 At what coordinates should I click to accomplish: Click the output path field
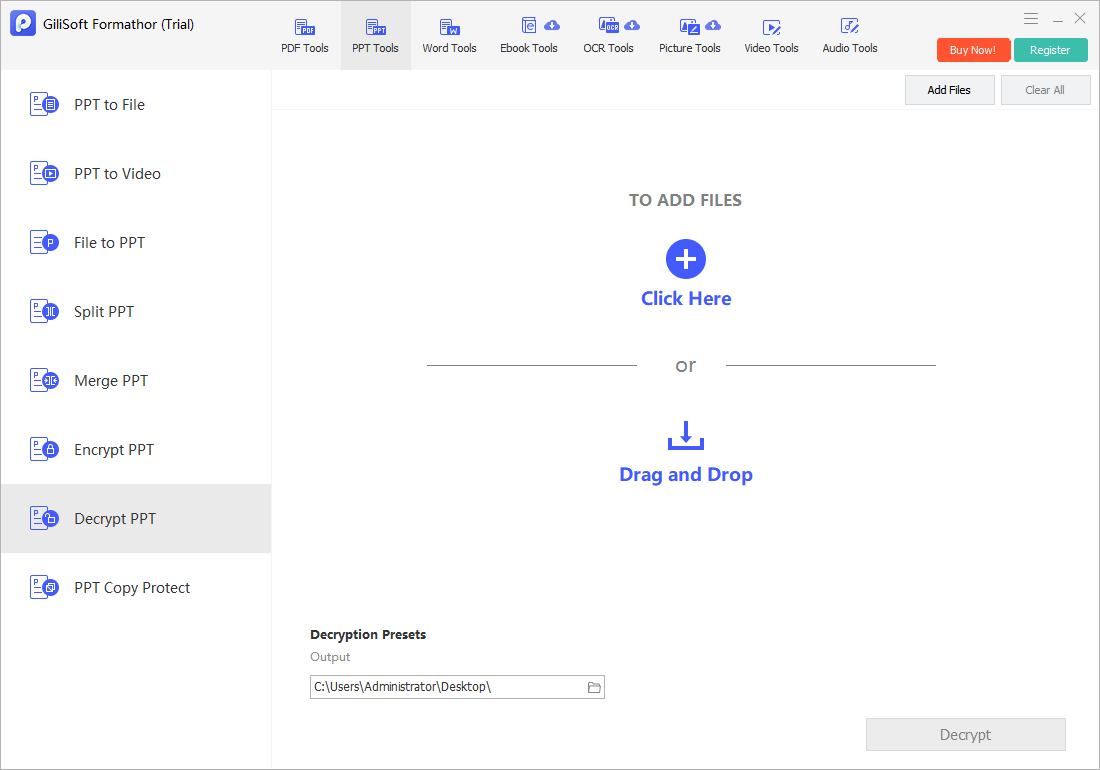tap(457, 687)
